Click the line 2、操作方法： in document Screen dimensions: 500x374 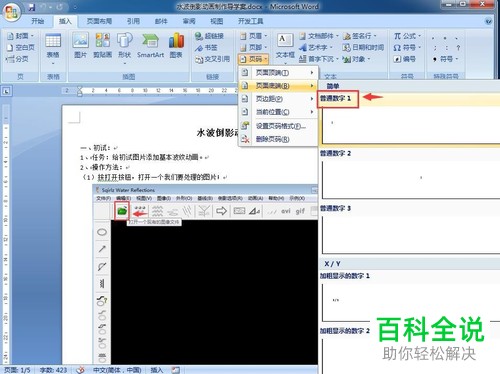(104, 167)
